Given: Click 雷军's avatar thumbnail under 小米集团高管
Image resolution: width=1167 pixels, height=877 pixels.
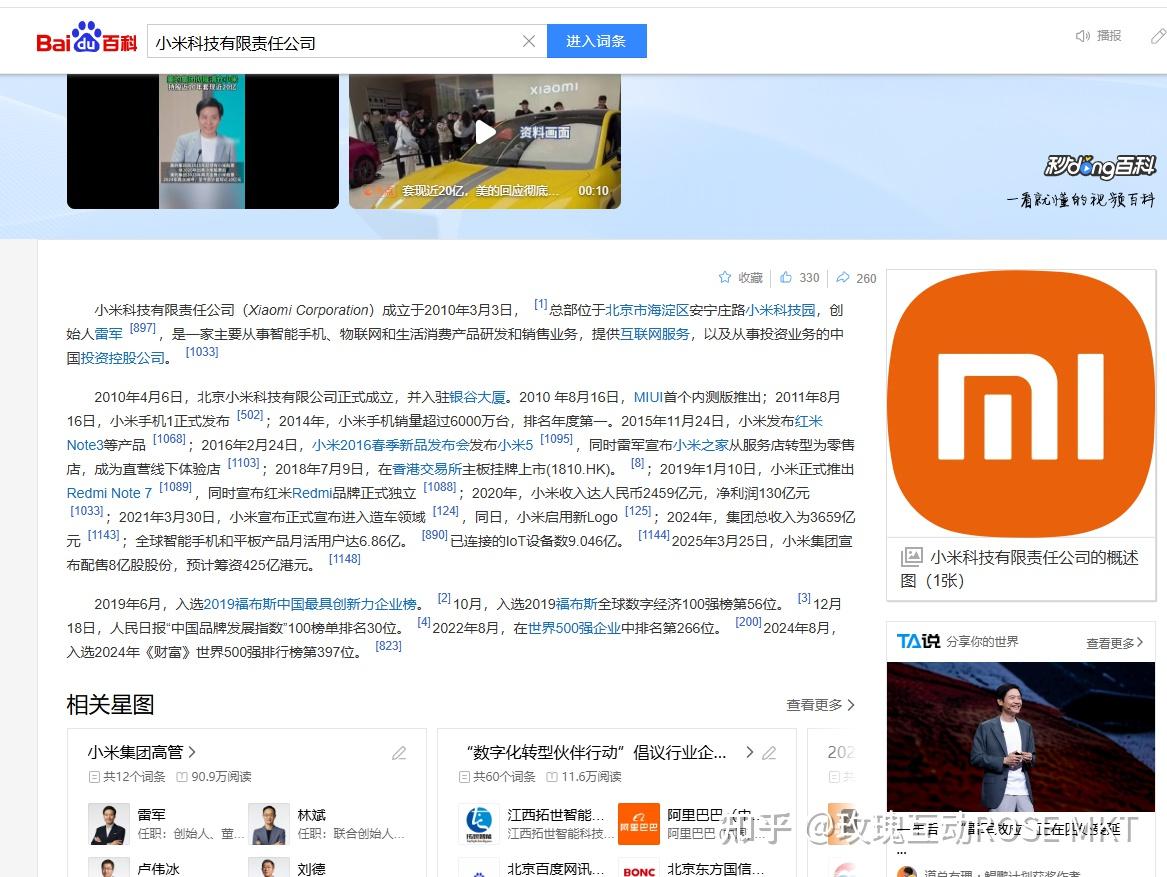Looking at the screenshot, I should 108,825.
